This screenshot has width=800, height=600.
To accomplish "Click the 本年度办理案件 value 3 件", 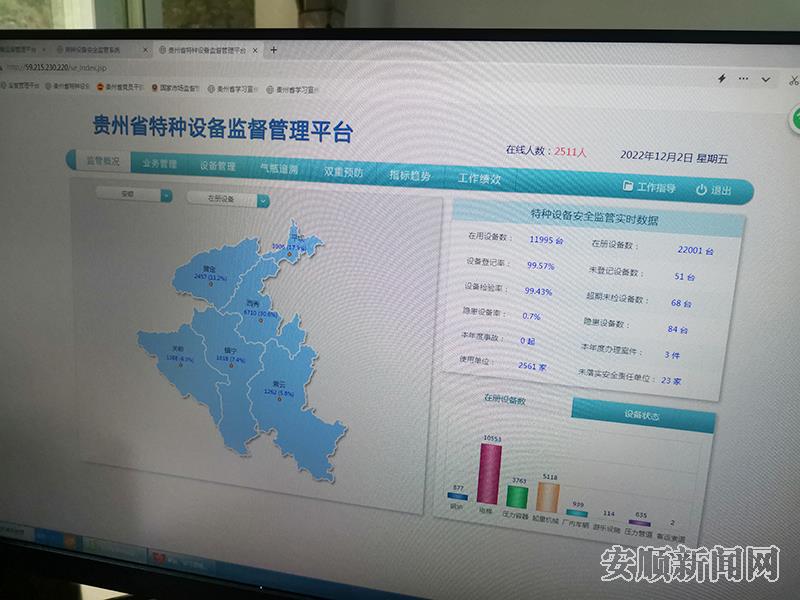I will 672,355.
